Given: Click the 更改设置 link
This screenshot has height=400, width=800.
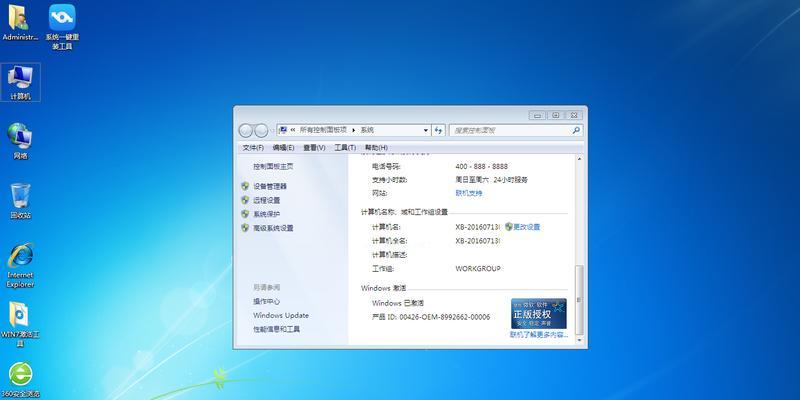Looking at the screenshot, I should click(526, 227).
